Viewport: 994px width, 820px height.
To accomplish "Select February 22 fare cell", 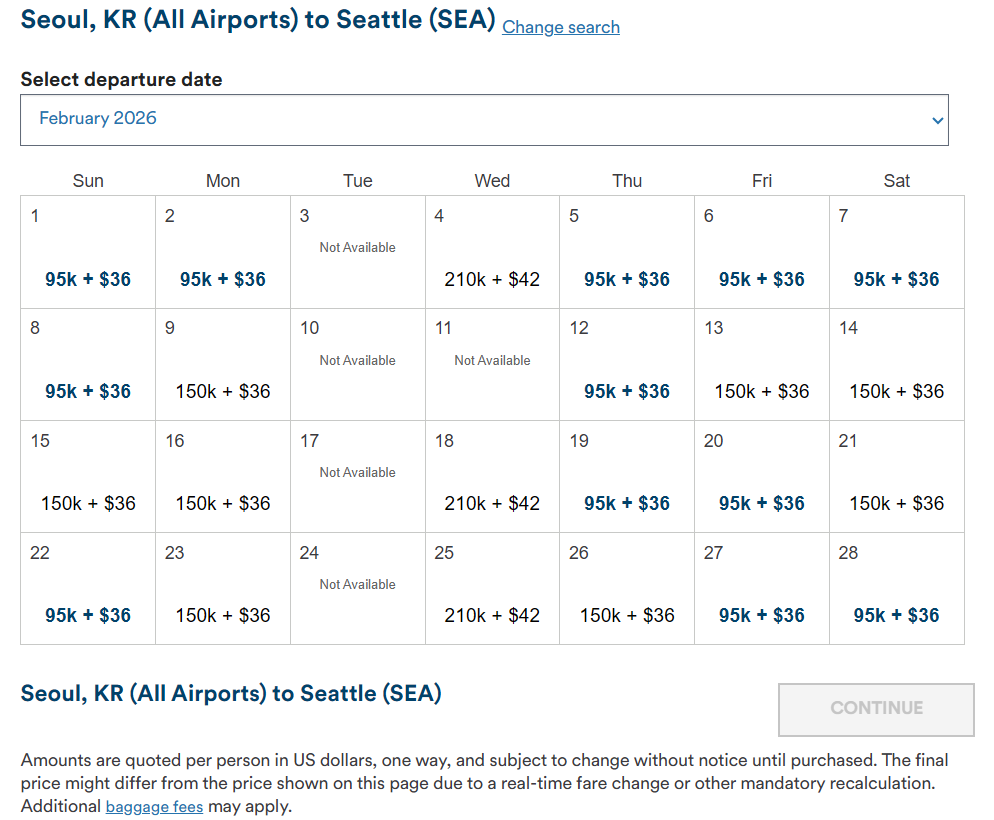I will (x=88, y=615).
